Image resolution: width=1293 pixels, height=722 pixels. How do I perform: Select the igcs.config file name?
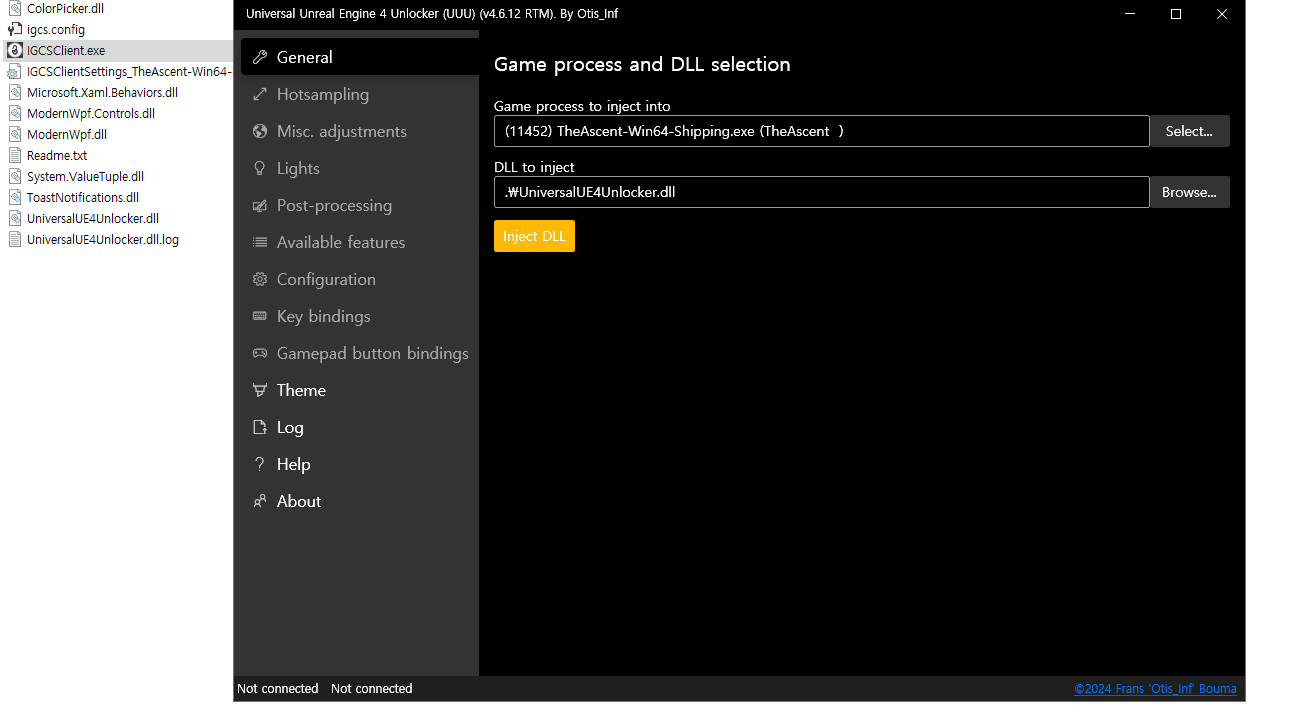tap(56, 29)
